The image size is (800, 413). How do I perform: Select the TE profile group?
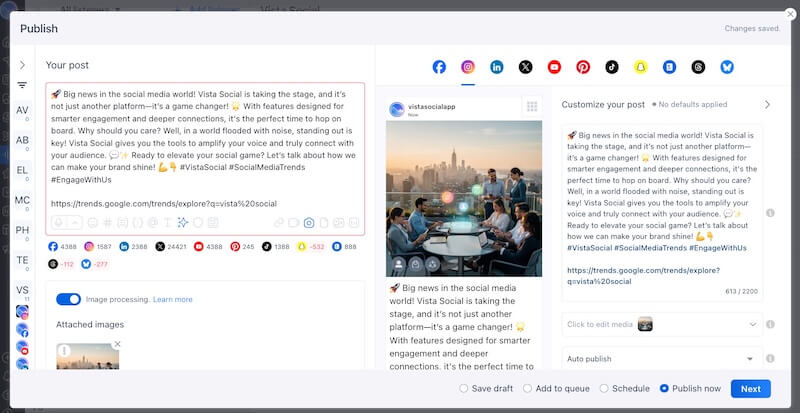click(x=22, y=260)
